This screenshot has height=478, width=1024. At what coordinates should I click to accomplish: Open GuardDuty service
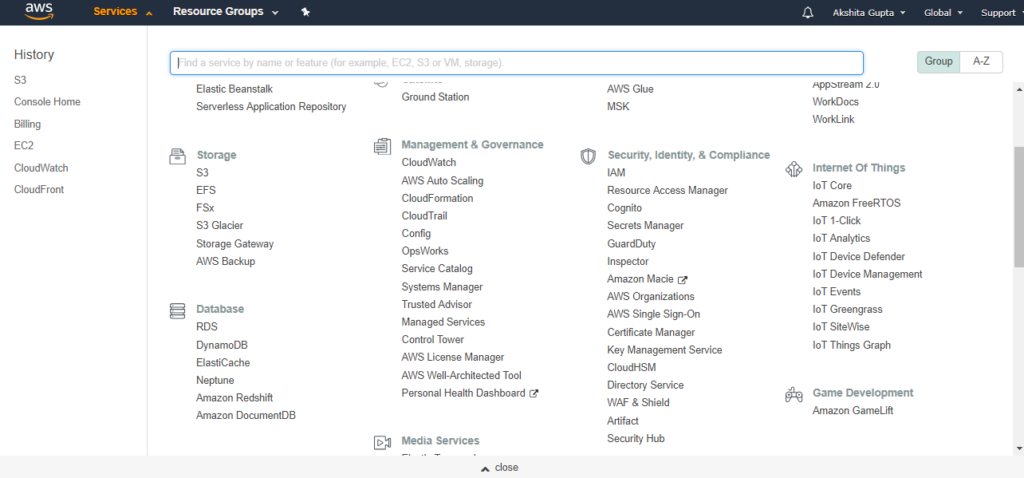(632, 244)
